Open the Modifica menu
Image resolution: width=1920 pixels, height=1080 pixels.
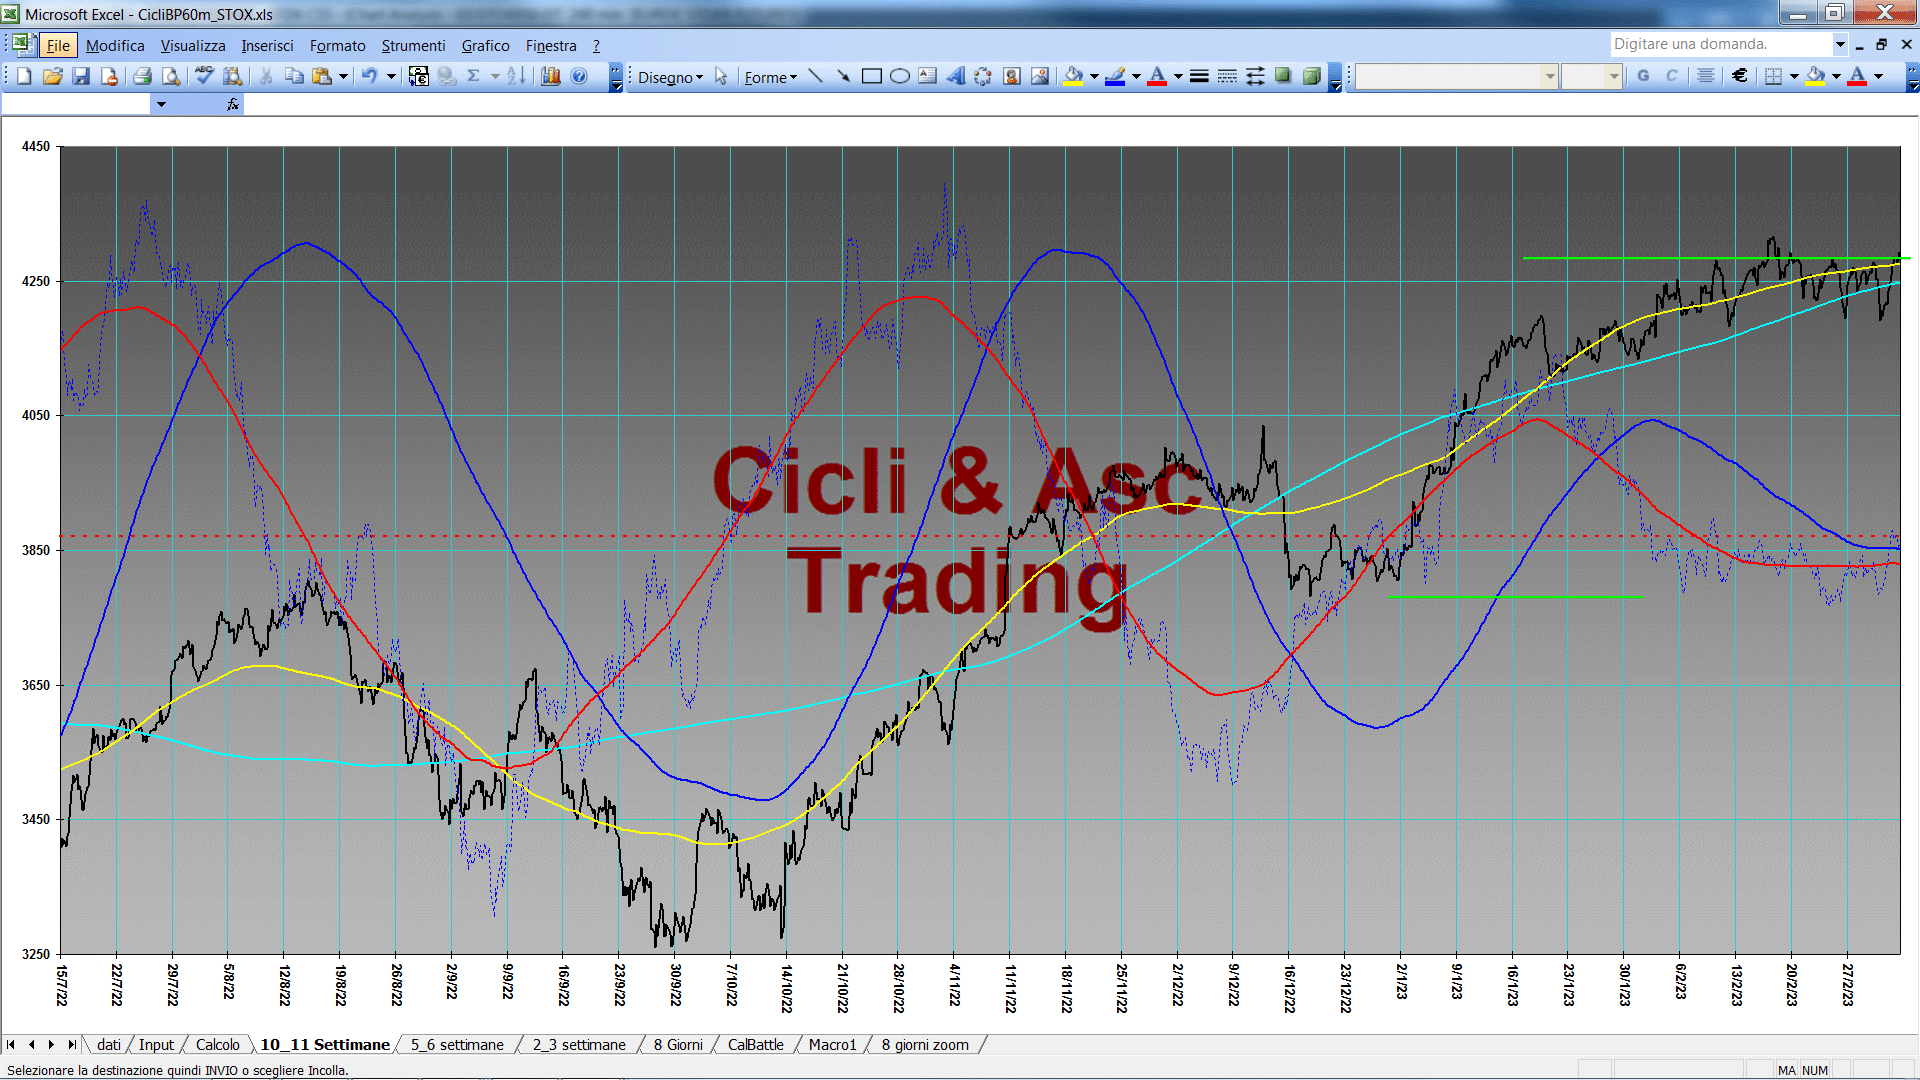click(115, 45)
